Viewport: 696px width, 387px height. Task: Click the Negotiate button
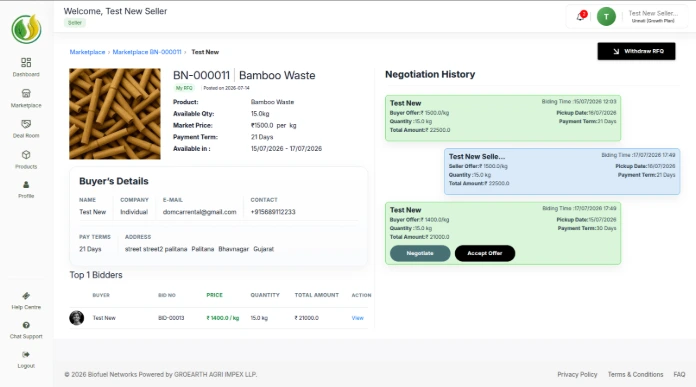tap(420, 253)
